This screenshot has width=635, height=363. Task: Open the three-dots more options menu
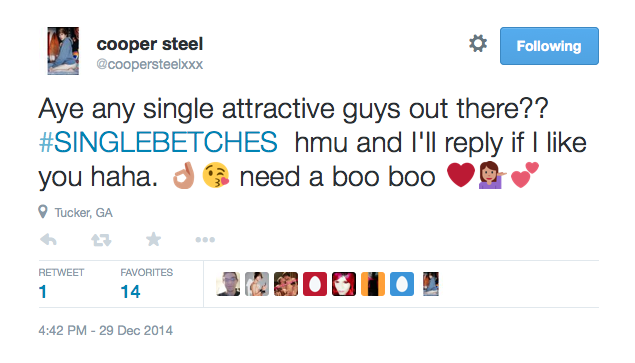(205, 240)
